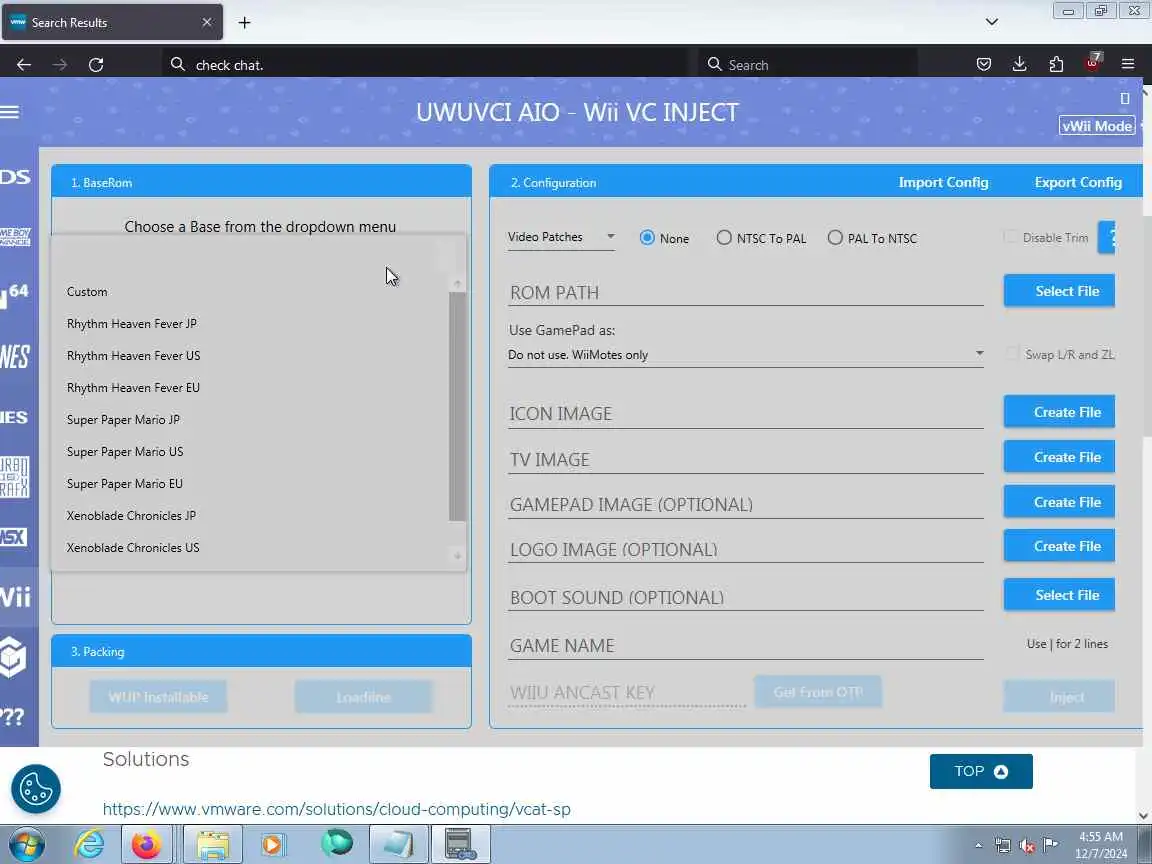Choose Rhythm Heaven Fever EU base
The height and width of the screenshot is (864, 1152).
250,388
